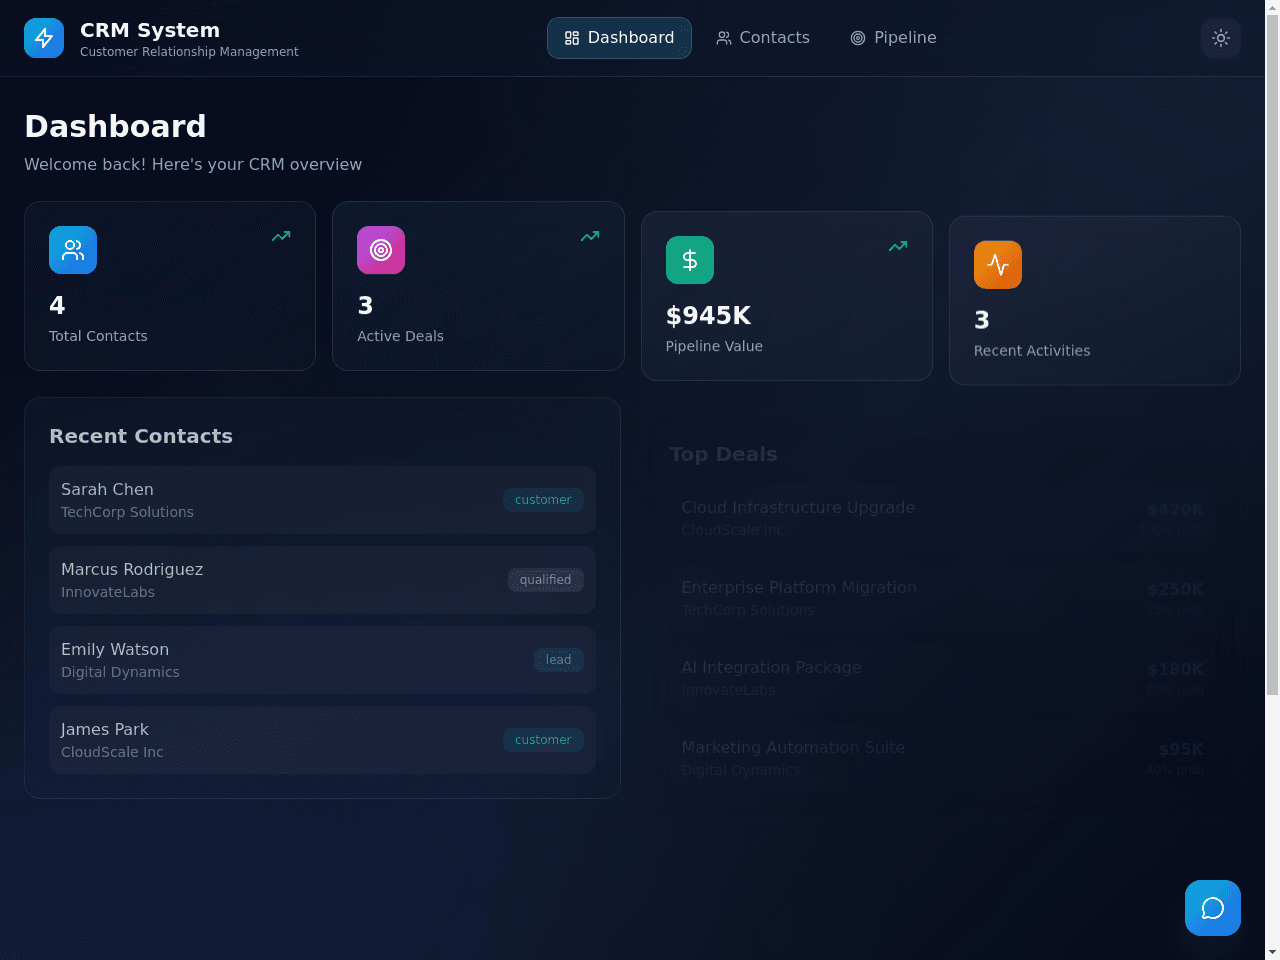The height and width of the screenshot is (960, 1280).
Task: Click the CloudScale Inc company under James Park
Action: tap(112, 752)
